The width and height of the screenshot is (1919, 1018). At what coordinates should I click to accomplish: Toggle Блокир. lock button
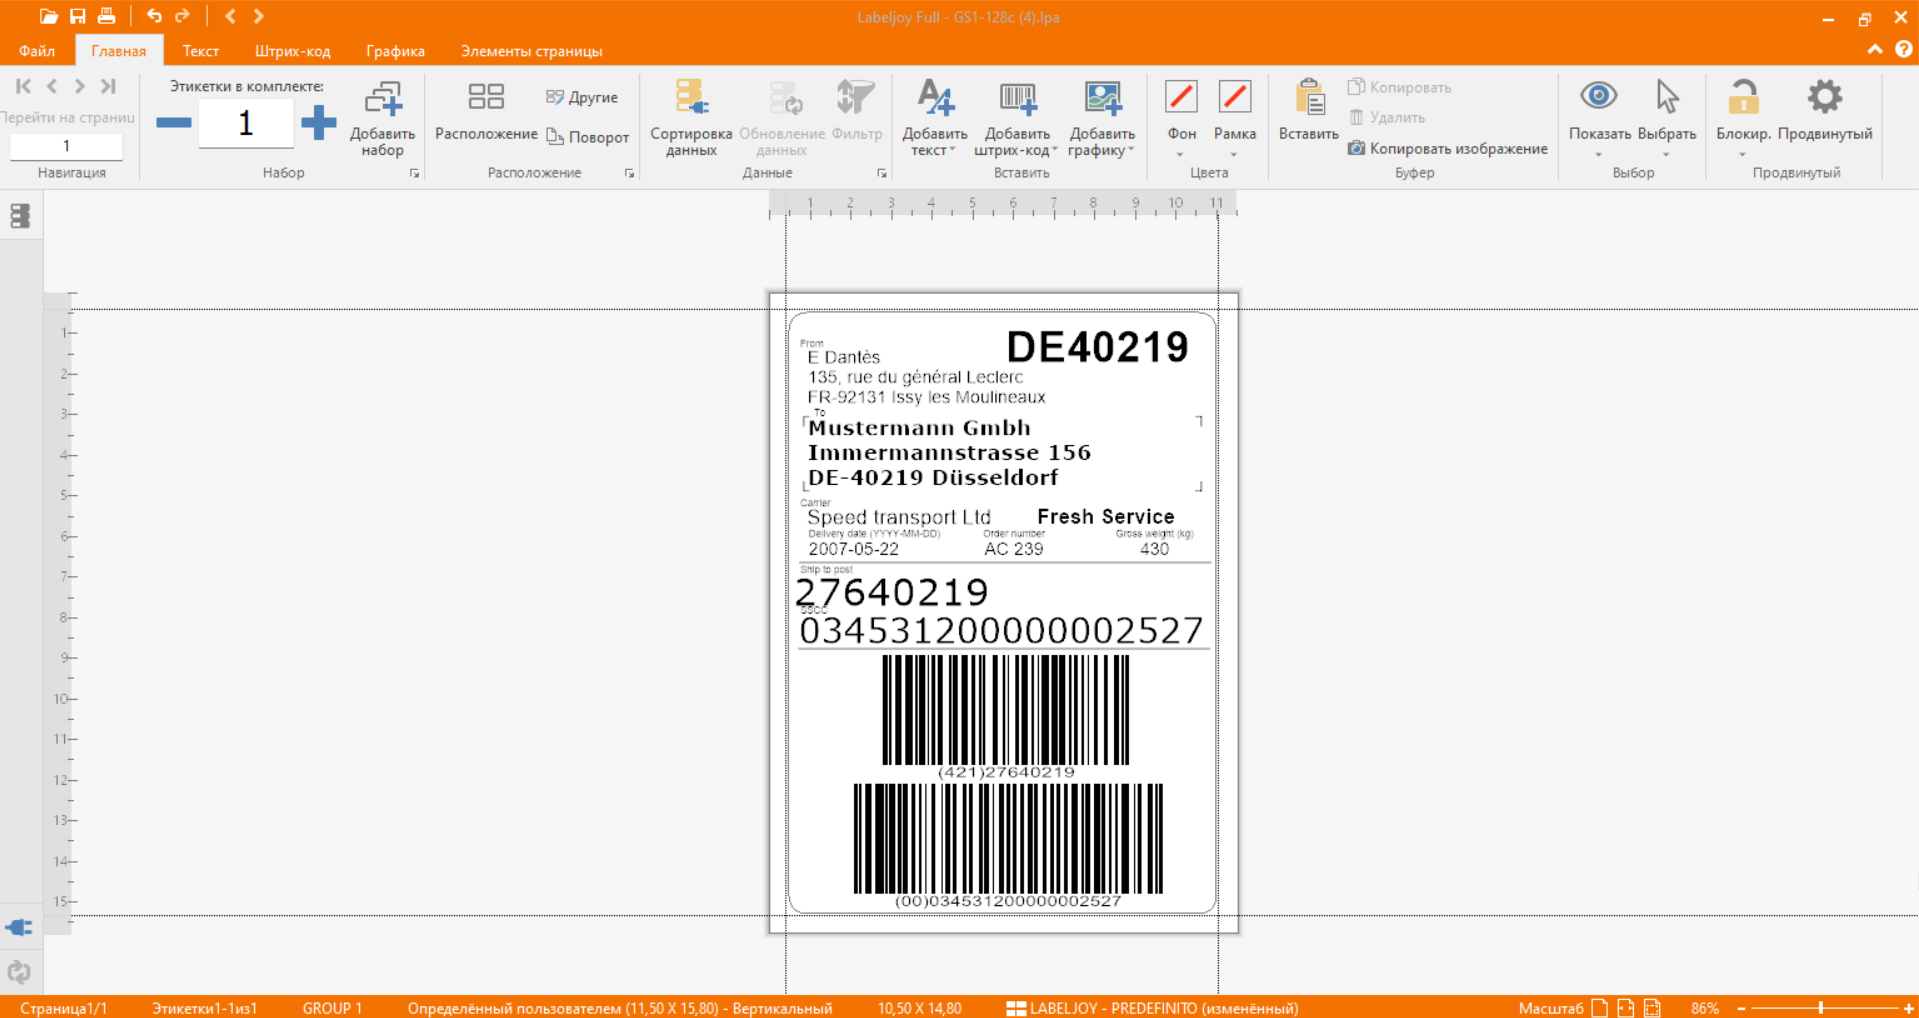[1743, 96]
